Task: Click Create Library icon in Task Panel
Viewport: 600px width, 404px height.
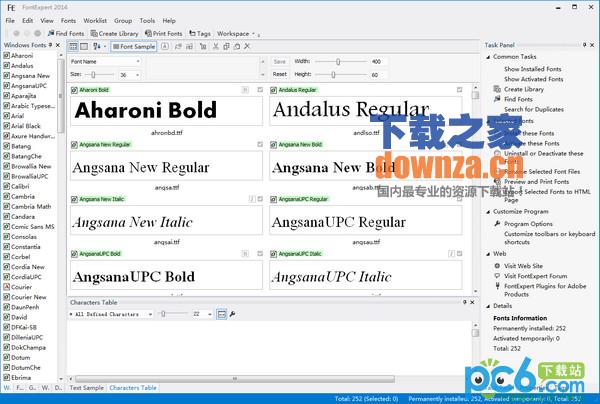Action: tap(497, 89)
